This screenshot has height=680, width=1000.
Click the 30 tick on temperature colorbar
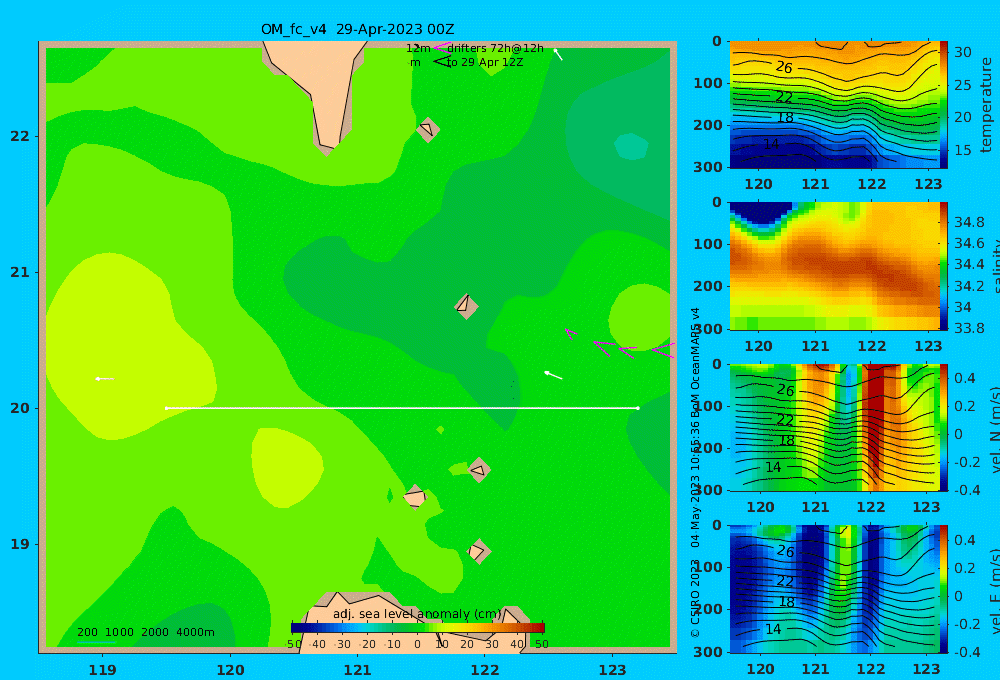tap(963, 52)
